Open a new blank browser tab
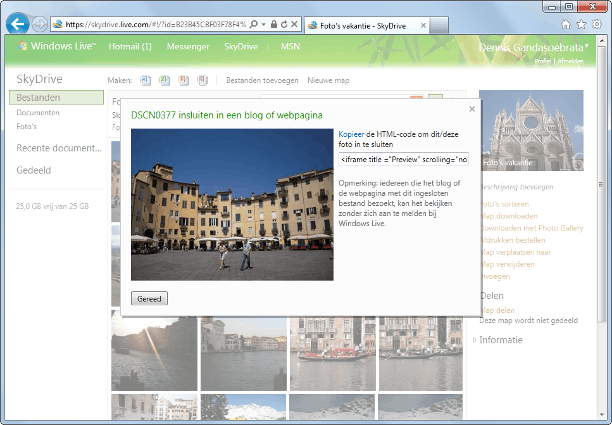 pyautogui.click(x=439, y=26)
